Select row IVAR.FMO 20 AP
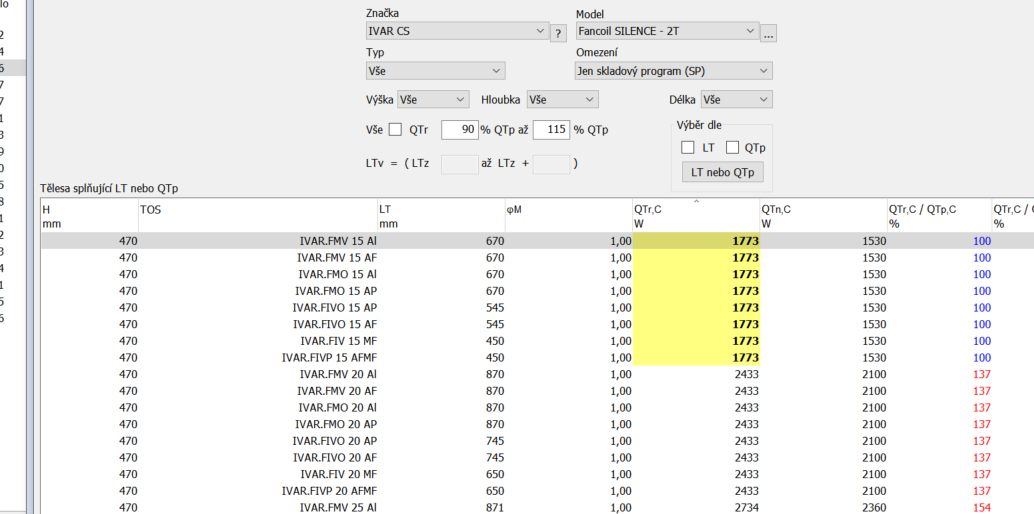Viewport: 1034px width, 514px height. (x=537, y=424)
